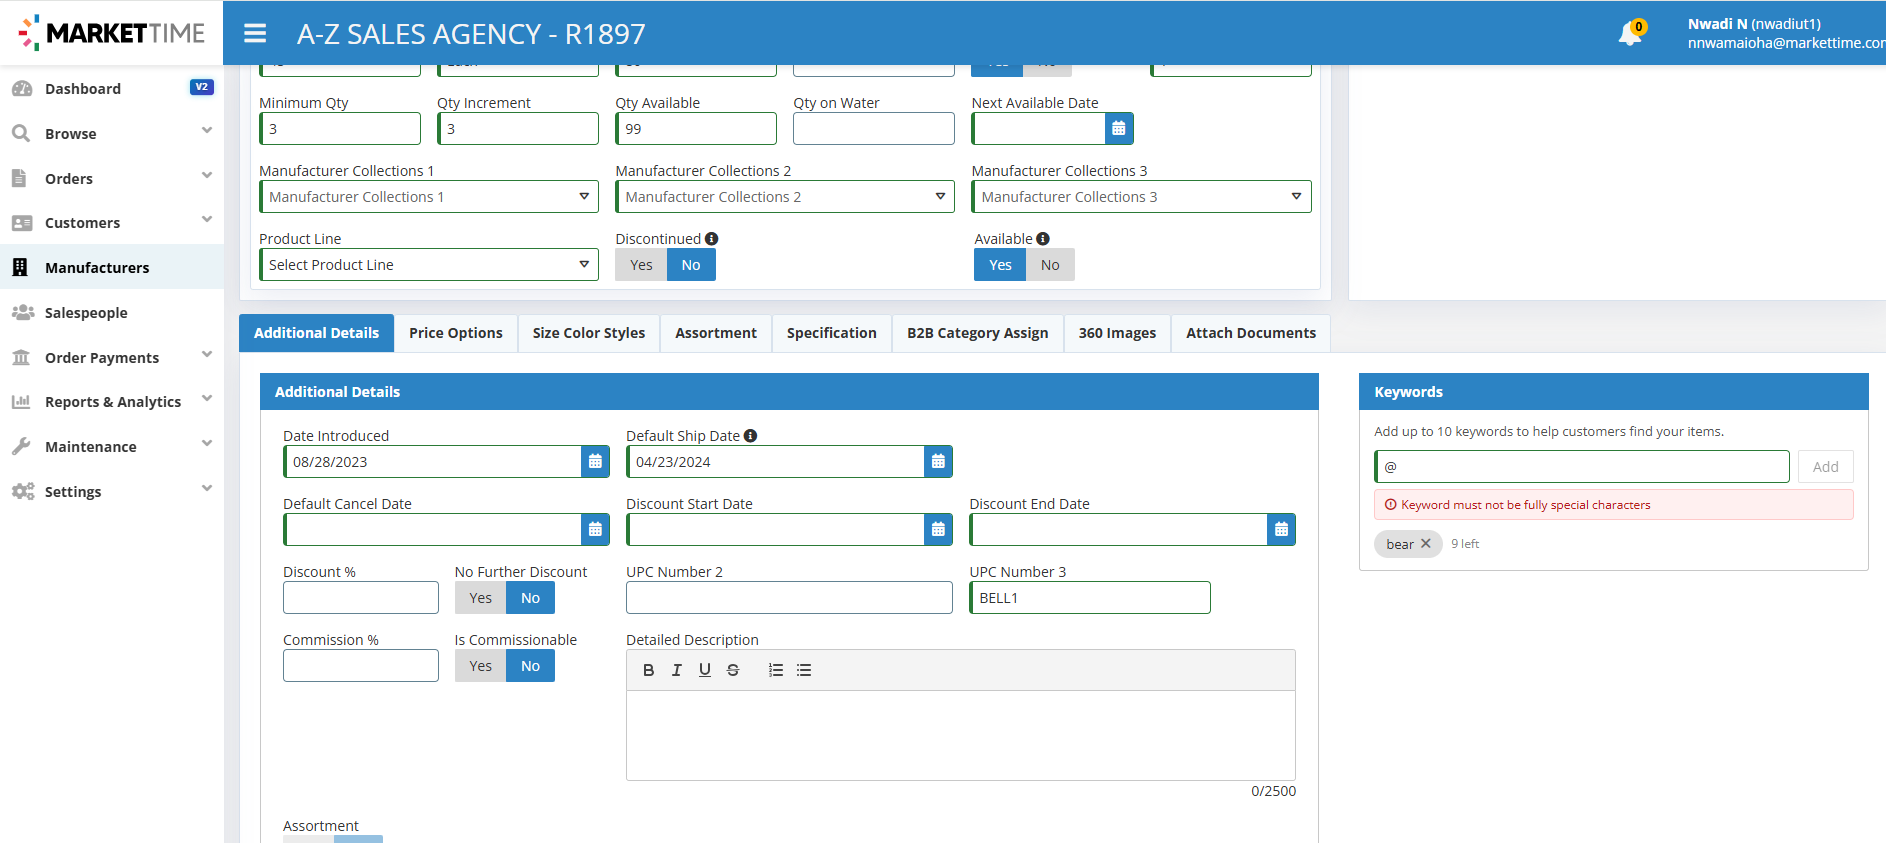1886x843 pixels.
Task: Open the Default Ship Date calendar picker
Action: tap(938, 461)
